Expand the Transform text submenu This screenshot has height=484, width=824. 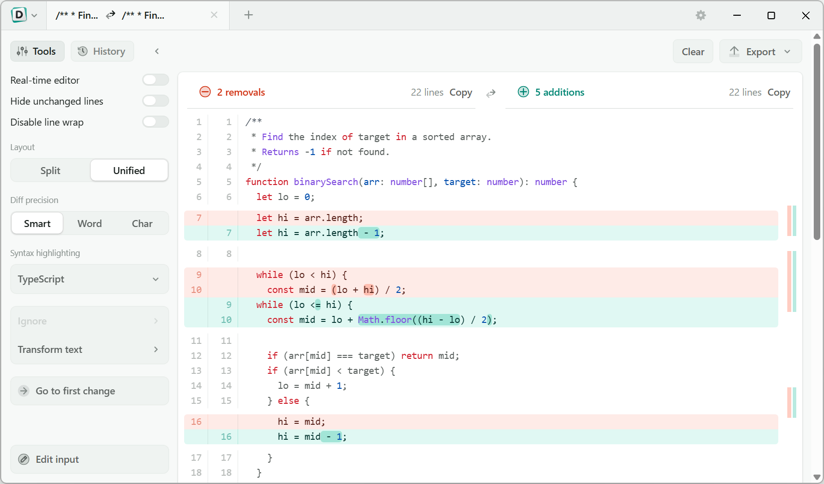pos(89,349)
